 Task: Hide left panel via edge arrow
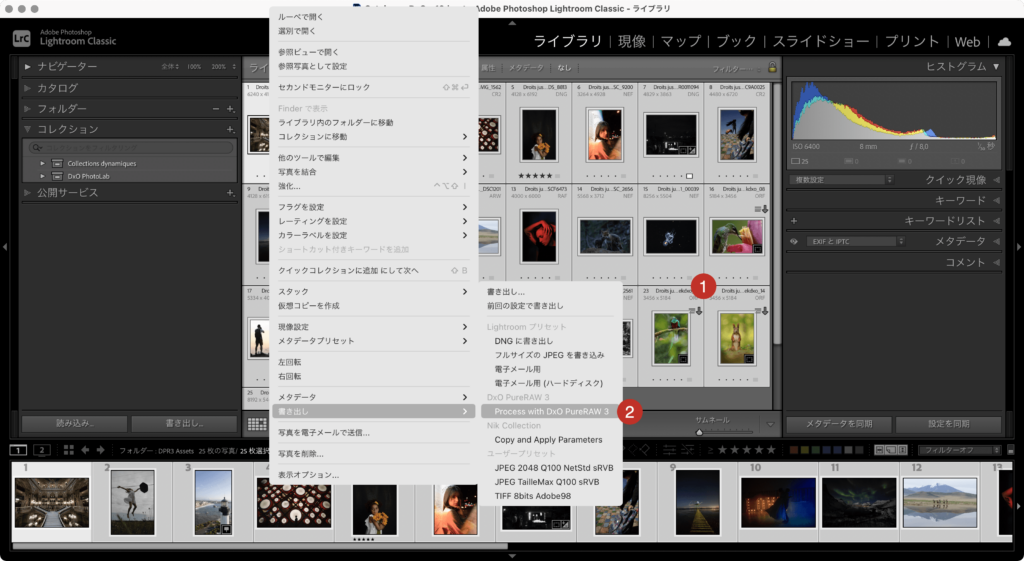coord(5,247)
